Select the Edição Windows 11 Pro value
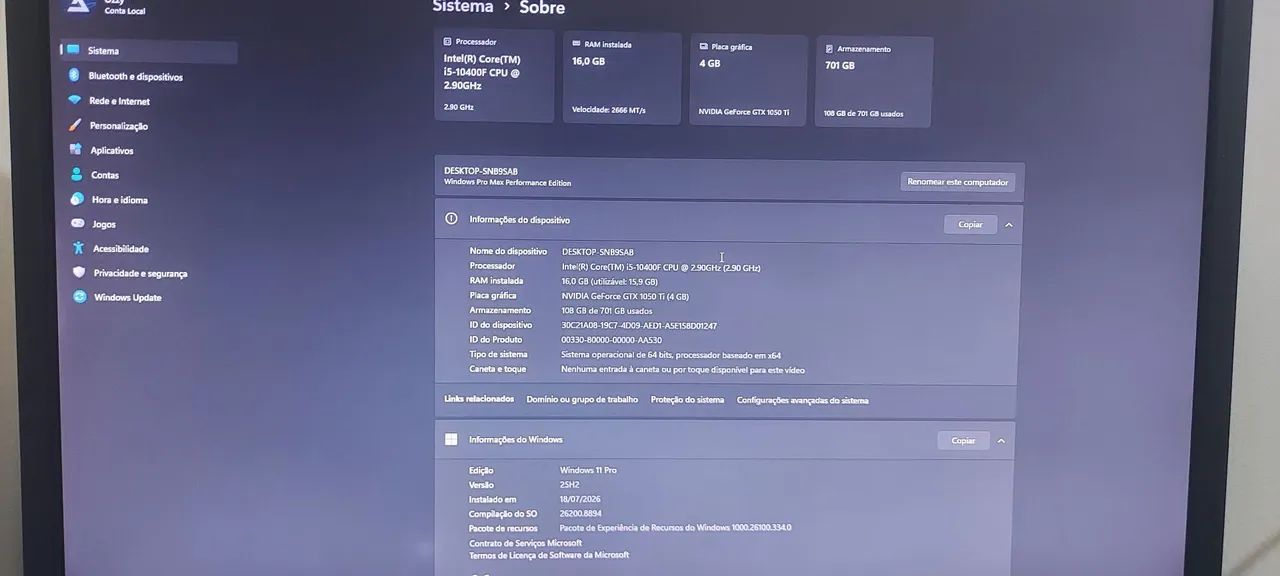1280x576 pixels. [x=588, y=470]
